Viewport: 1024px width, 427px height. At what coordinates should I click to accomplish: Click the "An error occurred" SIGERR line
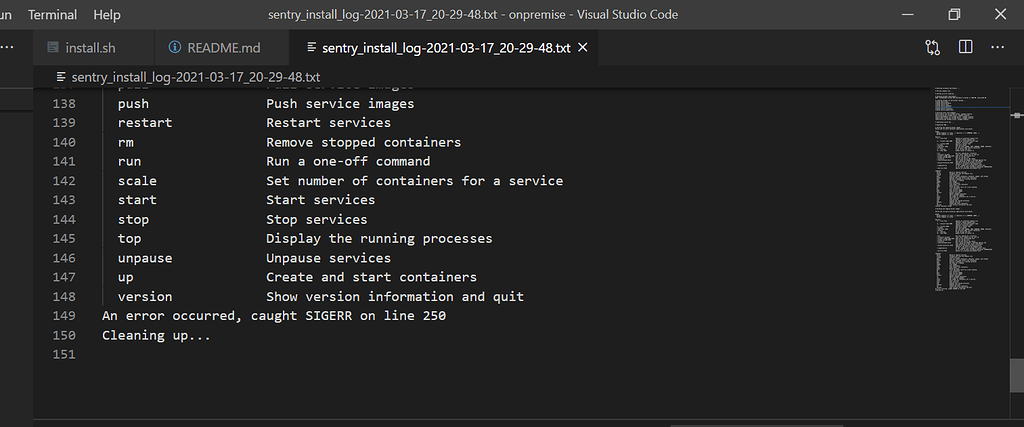pos(273,316)
